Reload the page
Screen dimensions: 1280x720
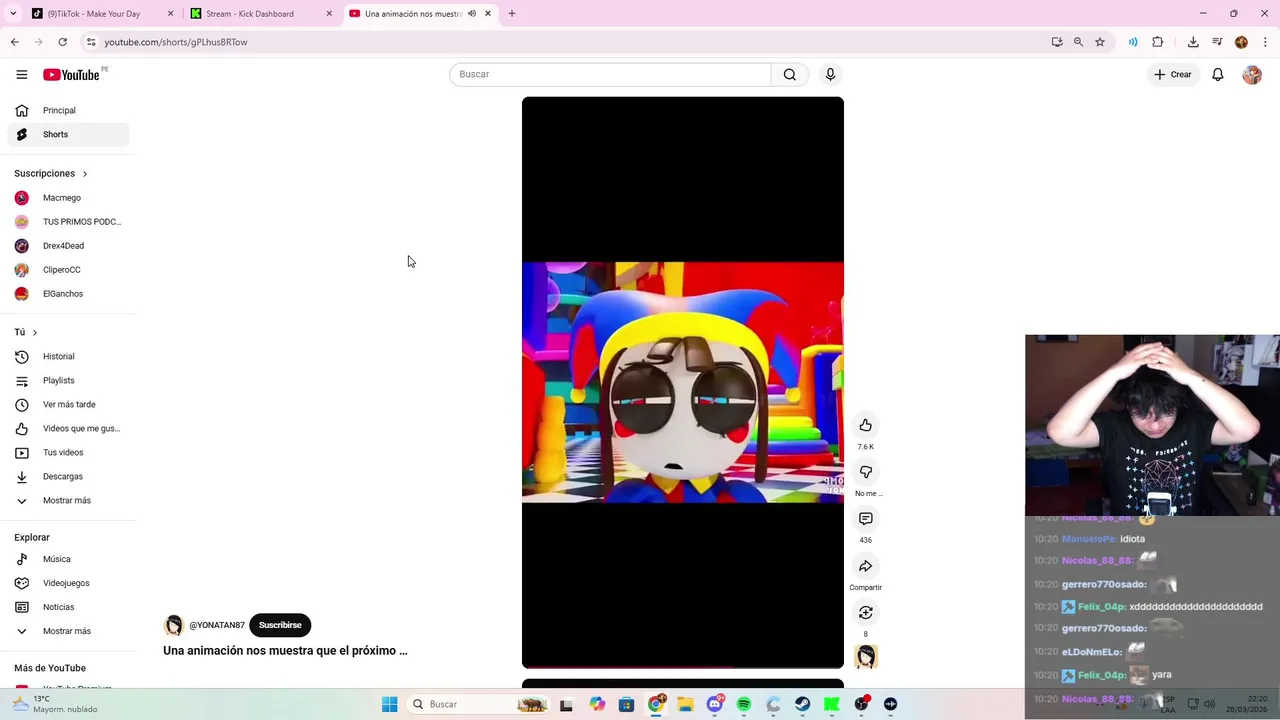tap(62, 42)
